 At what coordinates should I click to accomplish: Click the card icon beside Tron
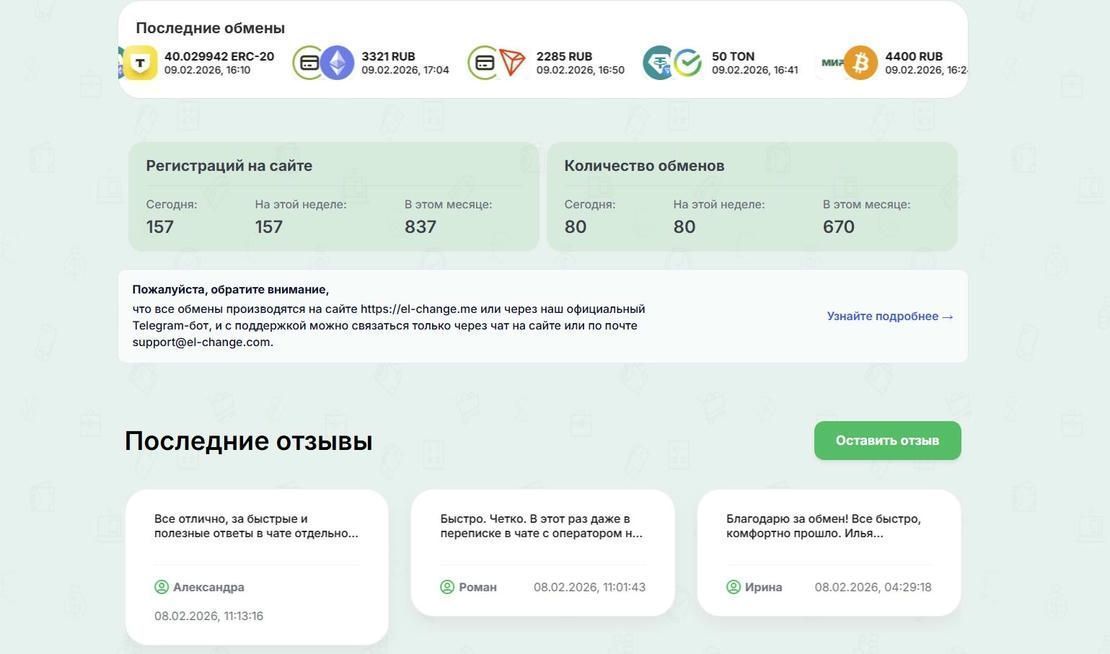point(484,63)
